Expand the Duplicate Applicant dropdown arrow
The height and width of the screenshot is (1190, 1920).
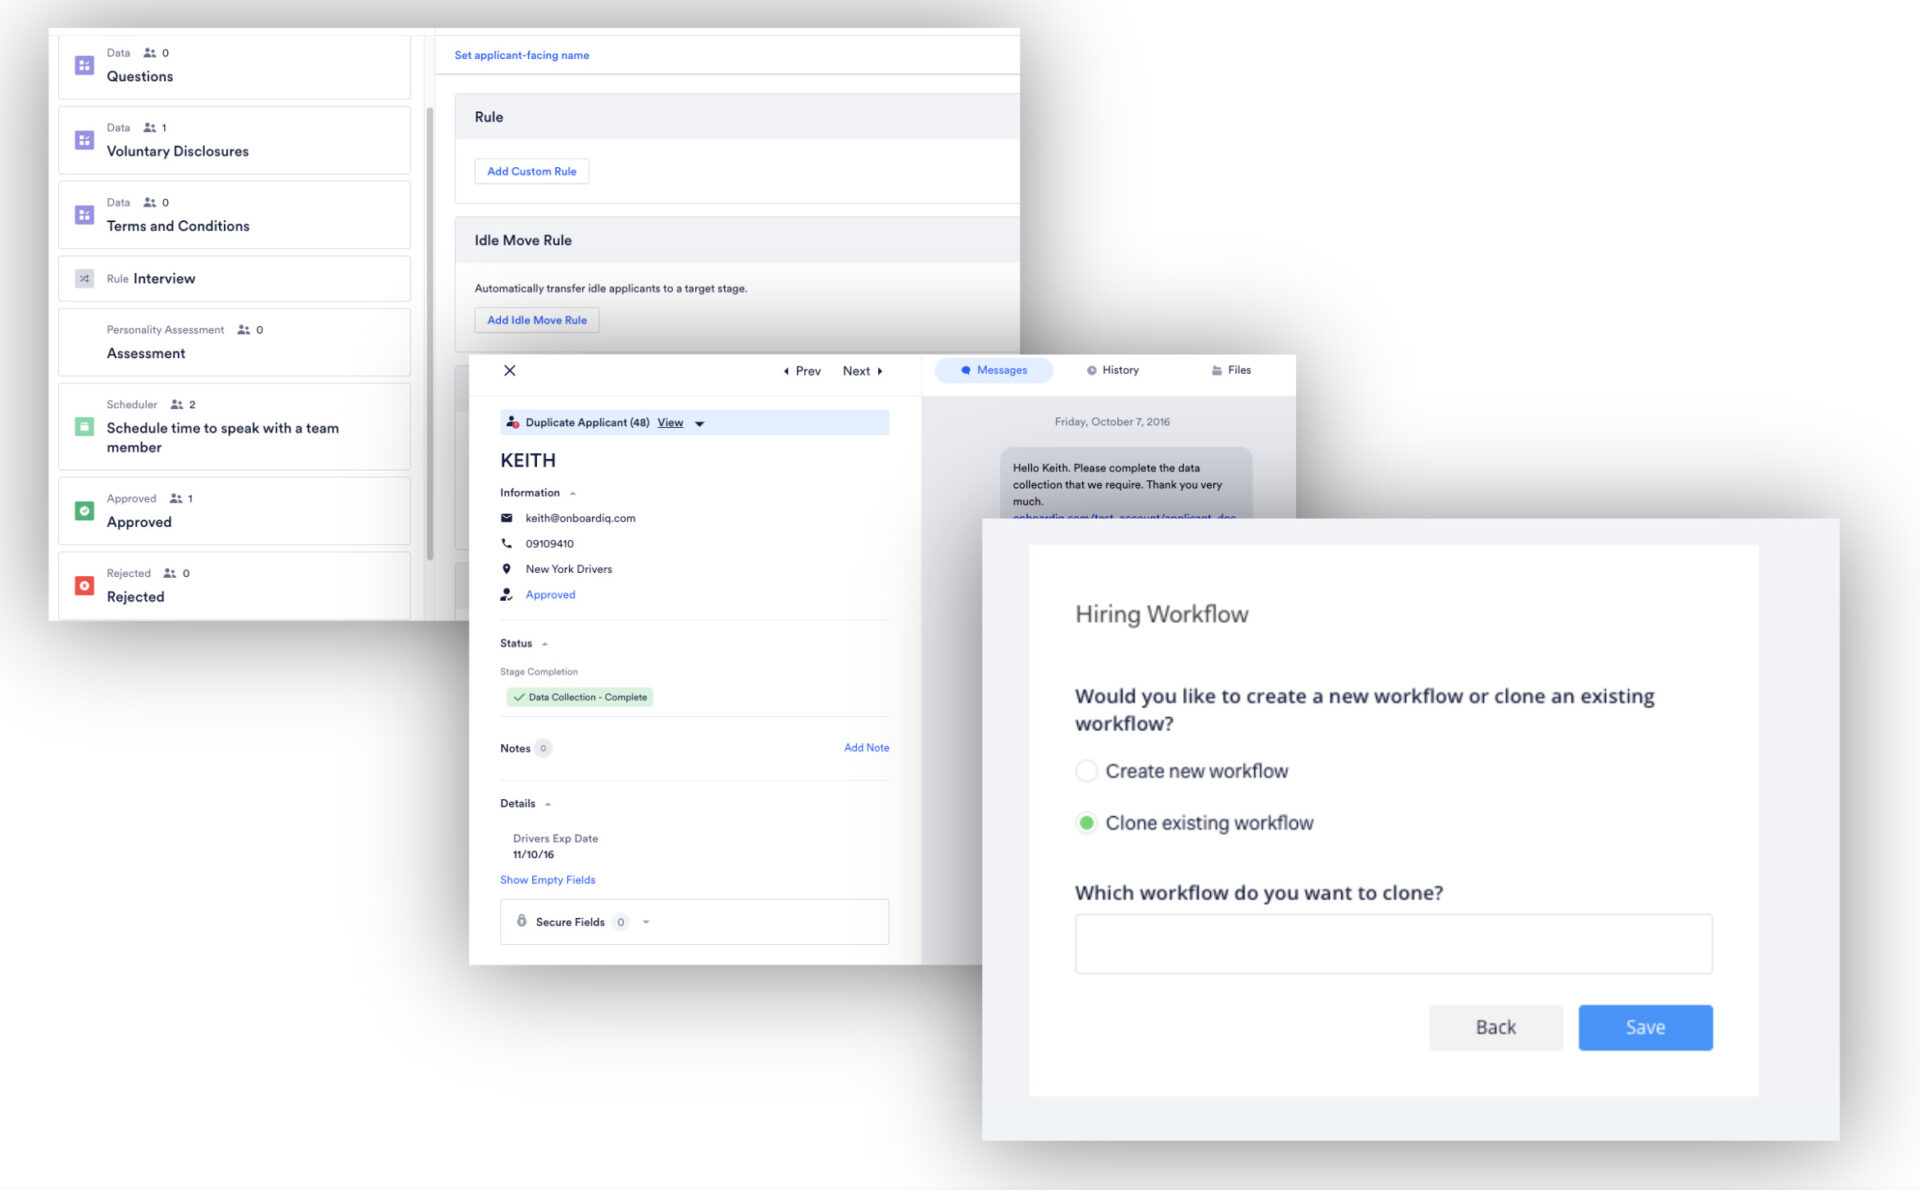click(700, 424)
